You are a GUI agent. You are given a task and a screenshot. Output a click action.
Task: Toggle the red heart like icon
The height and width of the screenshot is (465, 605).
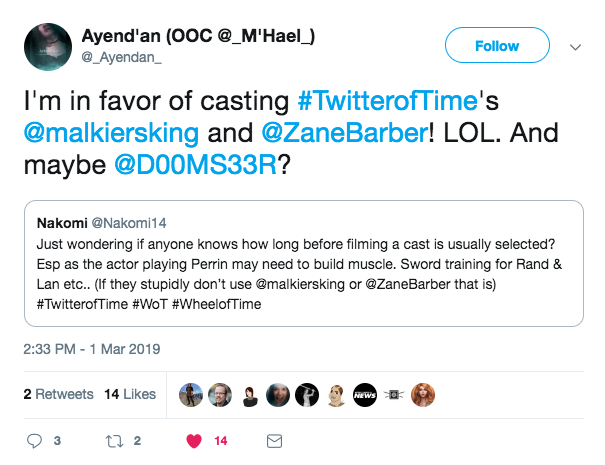[x=195, y=440]
